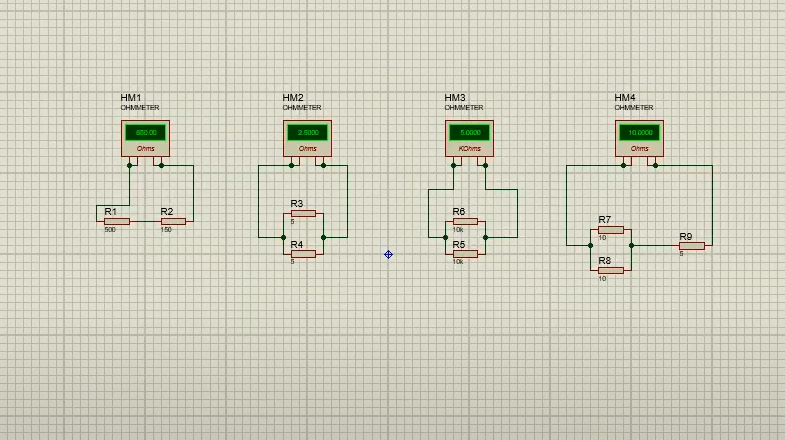
Task: Click the R8 resistor symbol
Action: click(611, 270)
